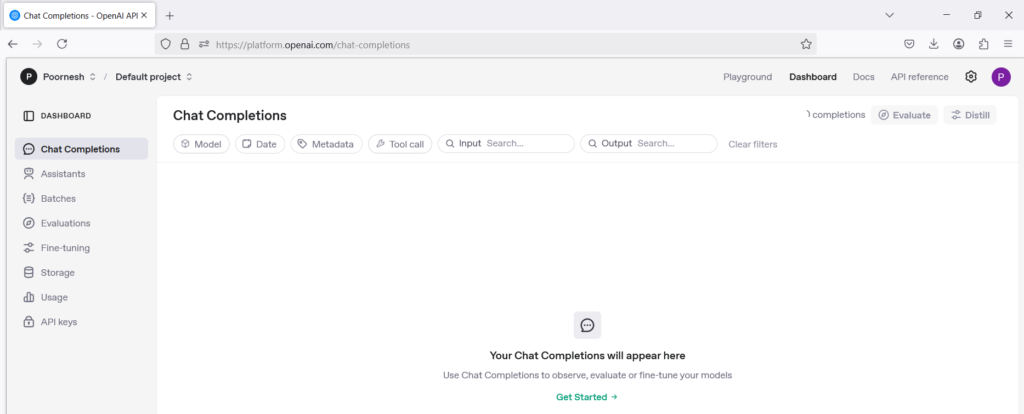This screenshot has height=414, width=1024.
Task: Open the Firefox account icon
Action: (x=959, y=44)
